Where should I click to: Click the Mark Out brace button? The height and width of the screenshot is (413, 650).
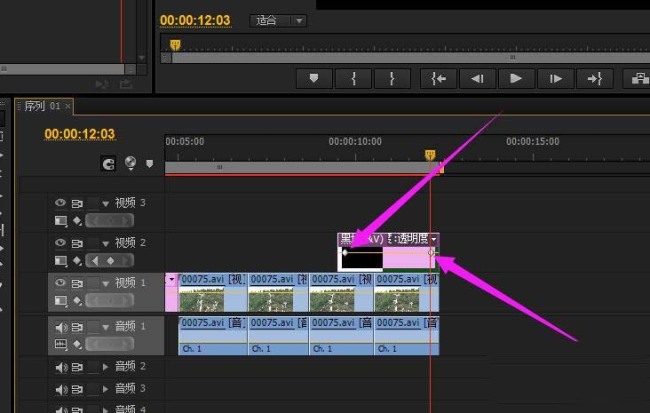coord(392,78)
